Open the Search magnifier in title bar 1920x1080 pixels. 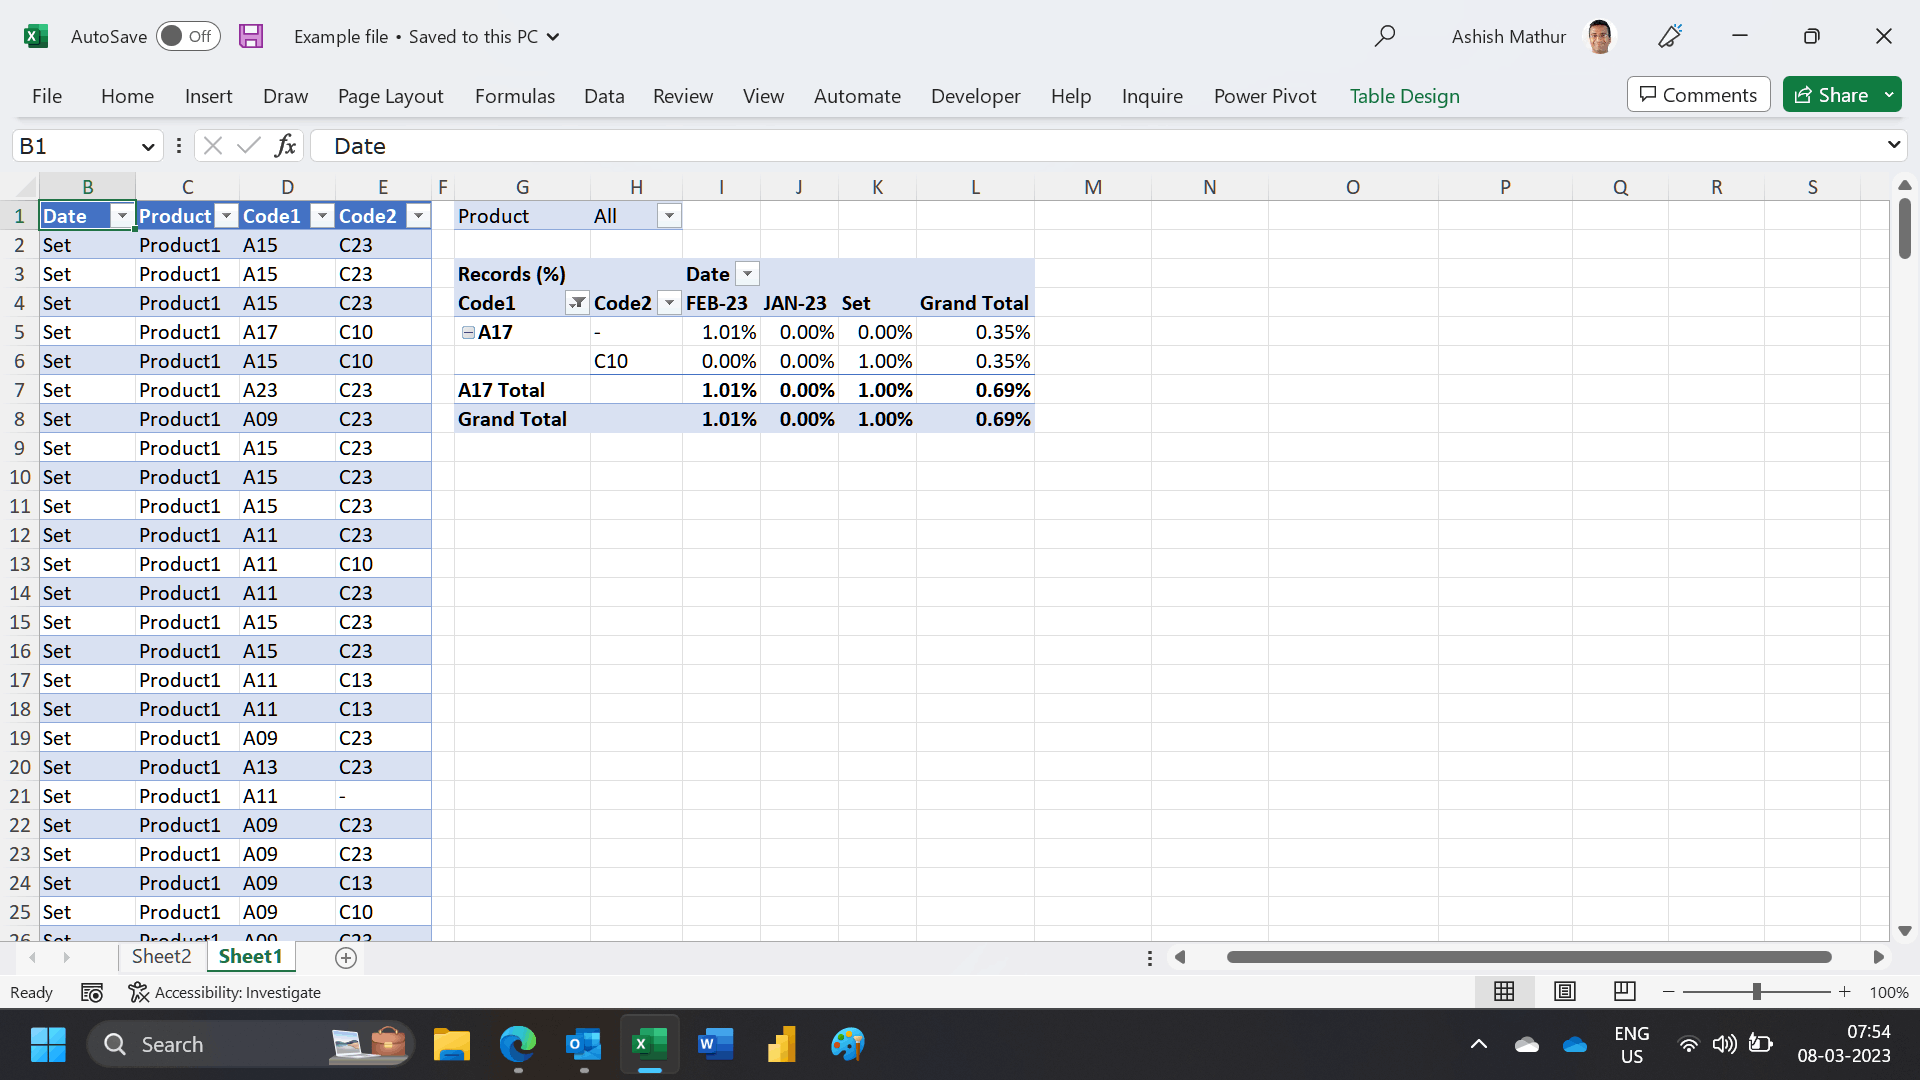1384,36
